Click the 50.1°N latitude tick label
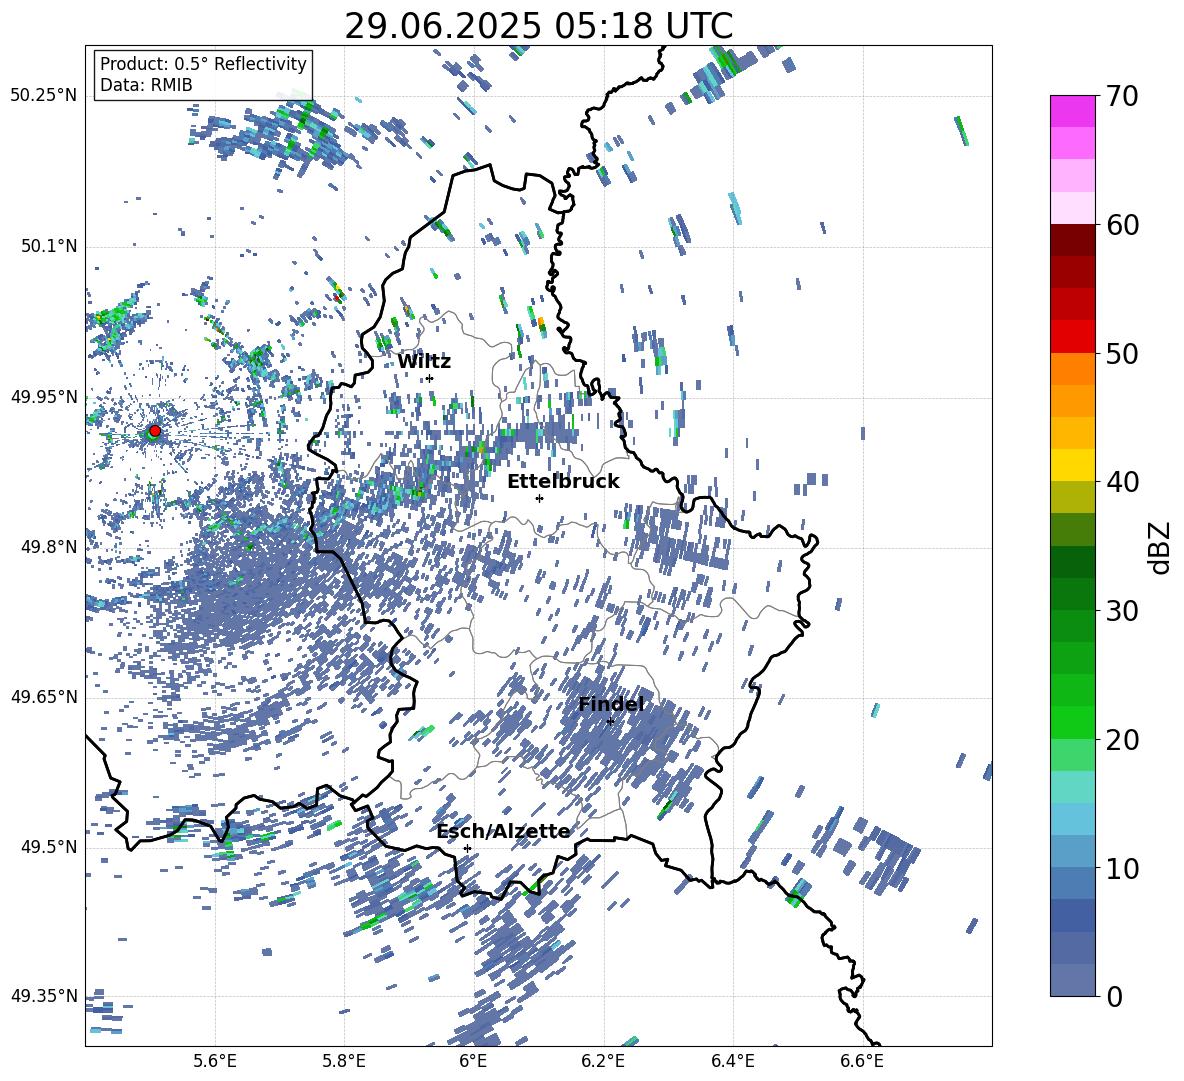The width and height of the screenshot is (1184, 1081). click(x=50, y=246)
